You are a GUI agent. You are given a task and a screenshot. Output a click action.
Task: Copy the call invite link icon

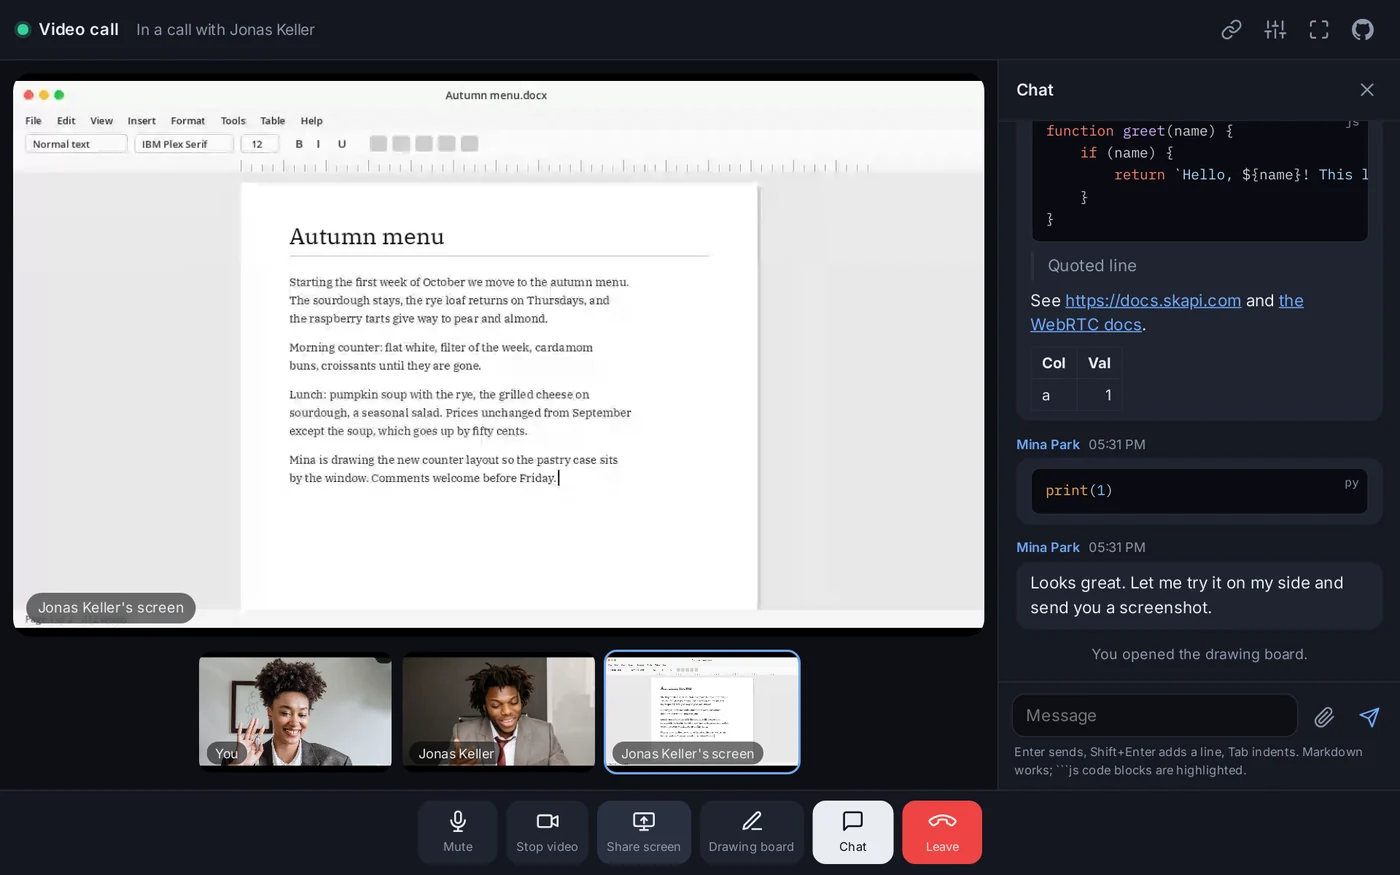pyautogui.click(x=1231, y=30)
